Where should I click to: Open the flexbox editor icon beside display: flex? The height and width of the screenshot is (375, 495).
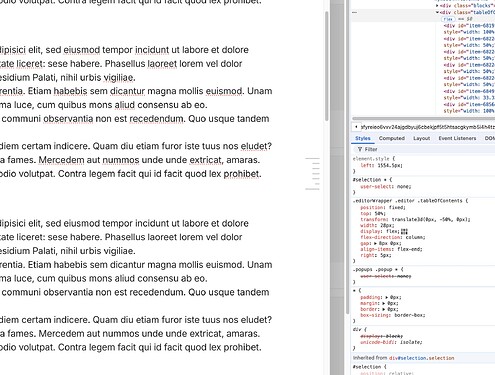[x=404, y=231]
